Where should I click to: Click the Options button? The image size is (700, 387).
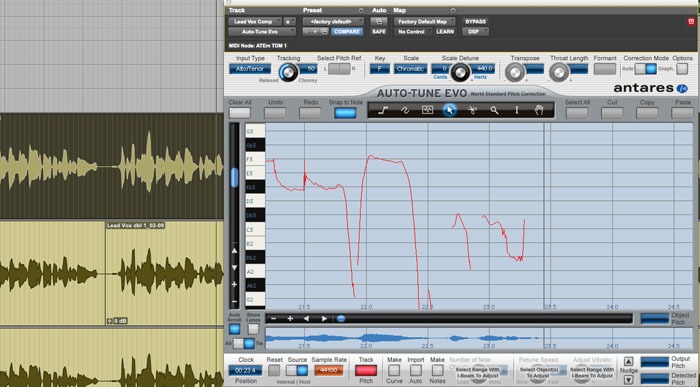(682, 69)
